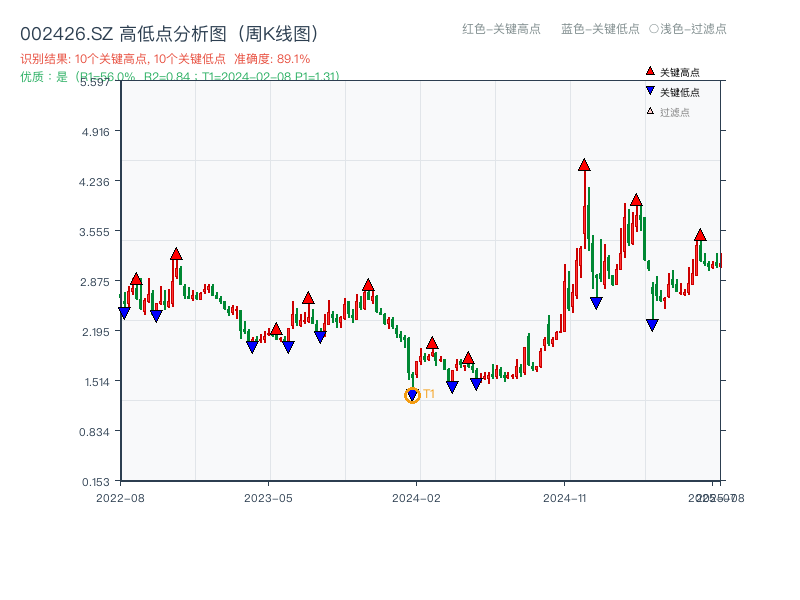This screenshot has height=600, width=800.
Task: Click the 2023-05 x-axis date label
Action: pyautogui.click(x=268, y=498)
